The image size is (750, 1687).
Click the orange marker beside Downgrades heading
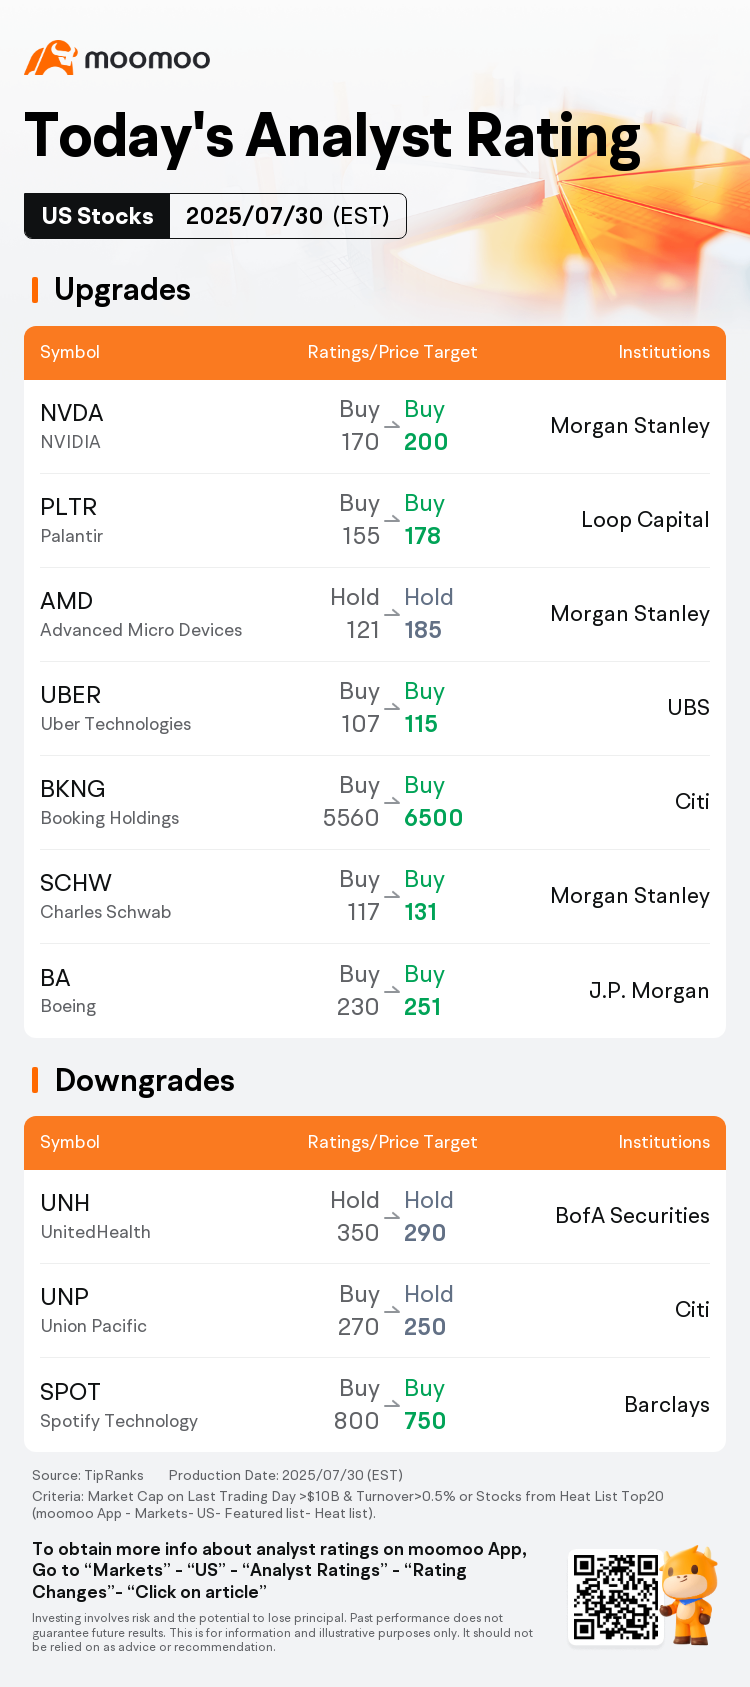[35, 1080]
